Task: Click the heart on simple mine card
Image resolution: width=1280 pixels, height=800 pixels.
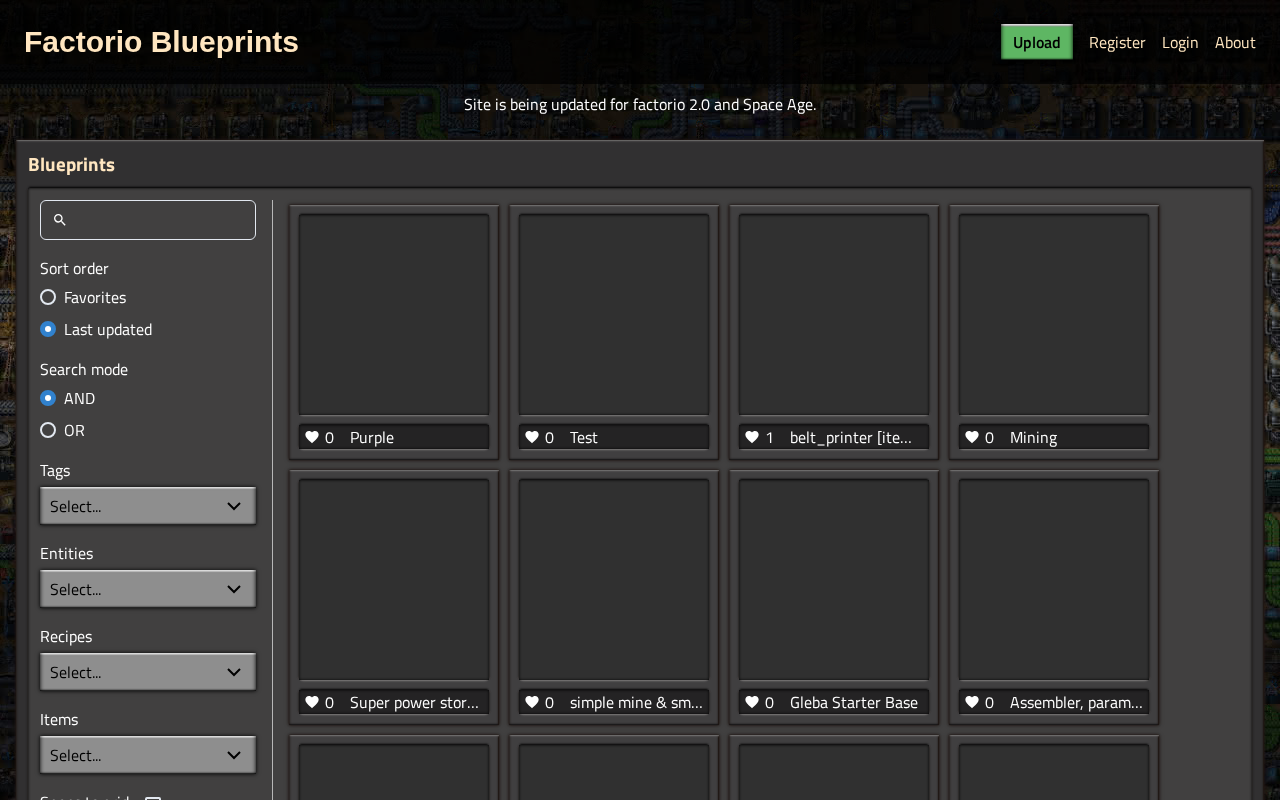Action: 532,702
